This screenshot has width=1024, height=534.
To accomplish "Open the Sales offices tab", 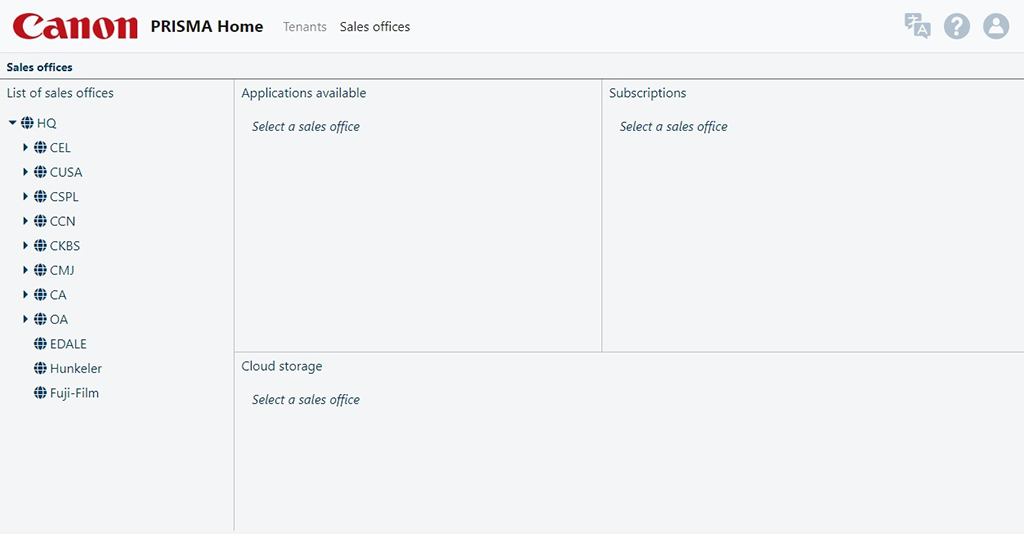I will pyautogui.click(x=375, y=27).
